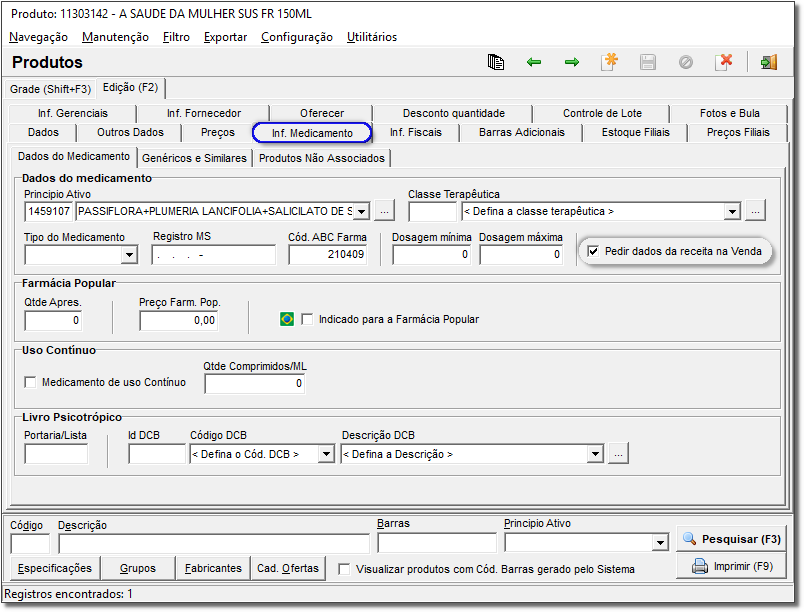This screenshot has width=804, height=612.
Task: Click ellipsis button beside Principio Ativo
Action: 385,211
